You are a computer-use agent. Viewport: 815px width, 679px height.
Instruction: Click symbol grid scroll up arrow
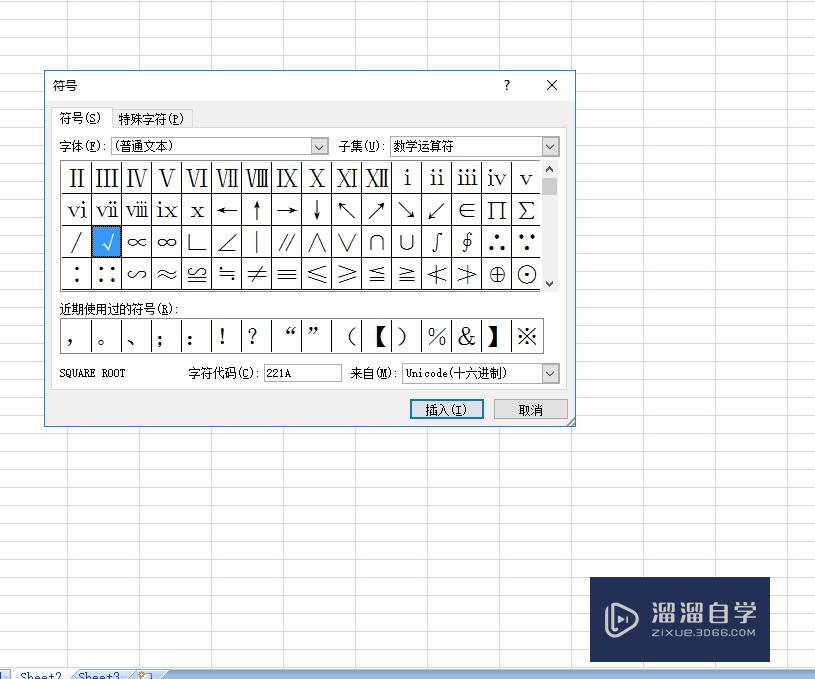(549, 169)
